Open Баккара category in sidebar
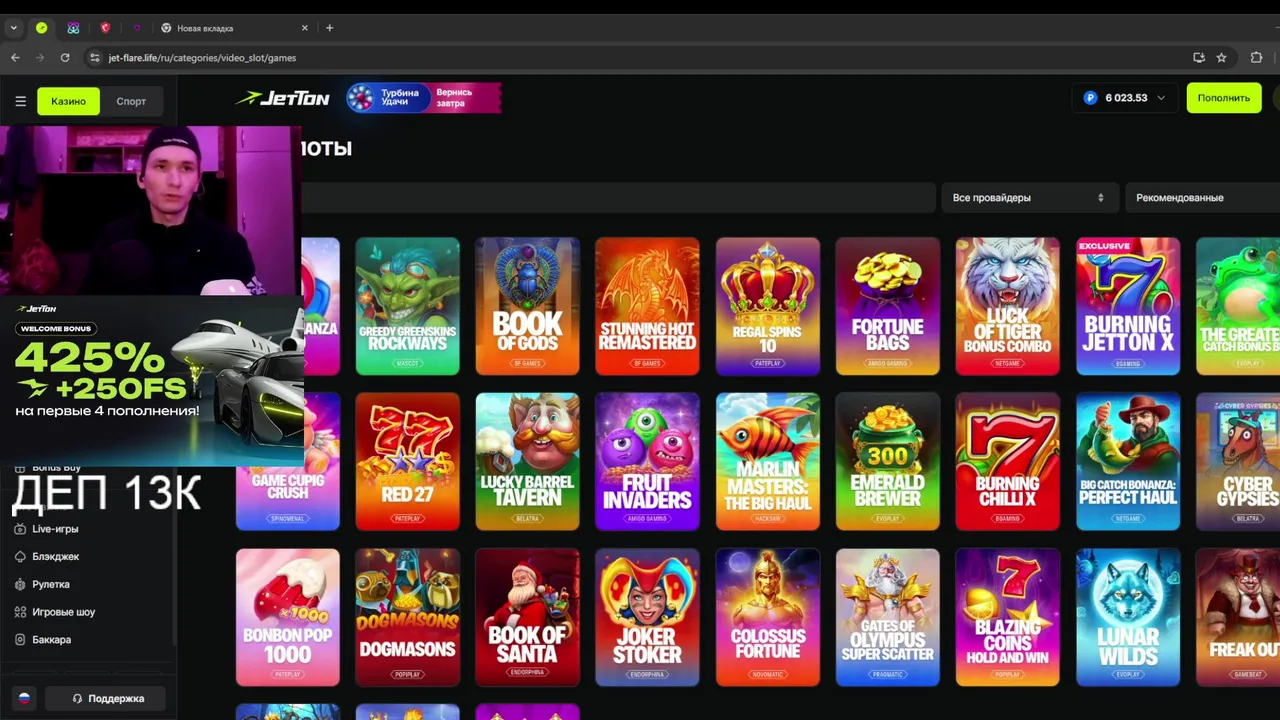The width and height of the screenshot is (1280, 720). pyautogui.click(x=51, y=639)
